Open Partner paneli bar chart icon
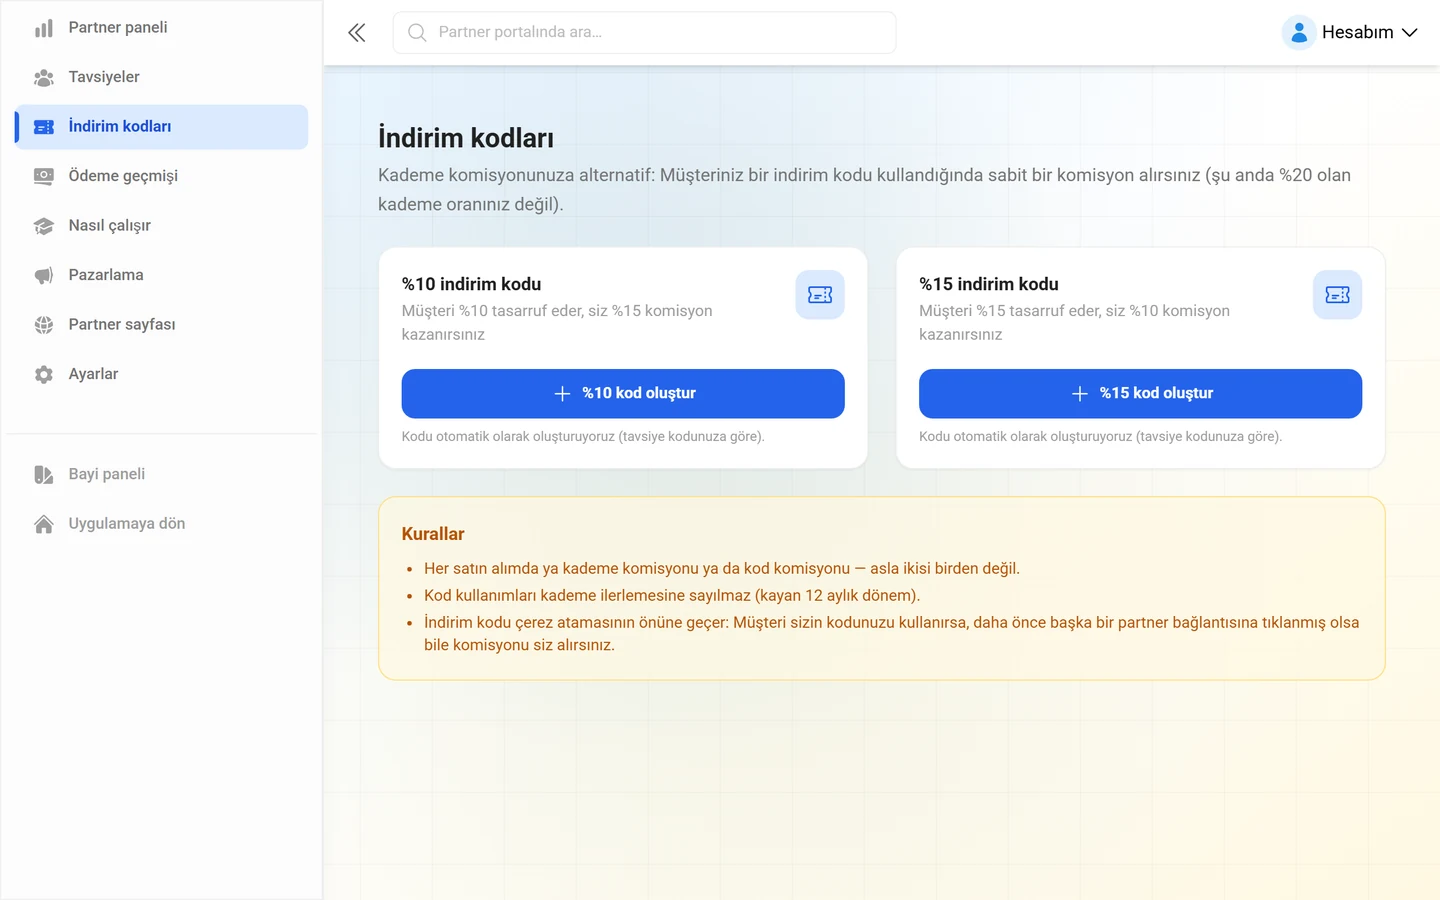 pos(44,28)
